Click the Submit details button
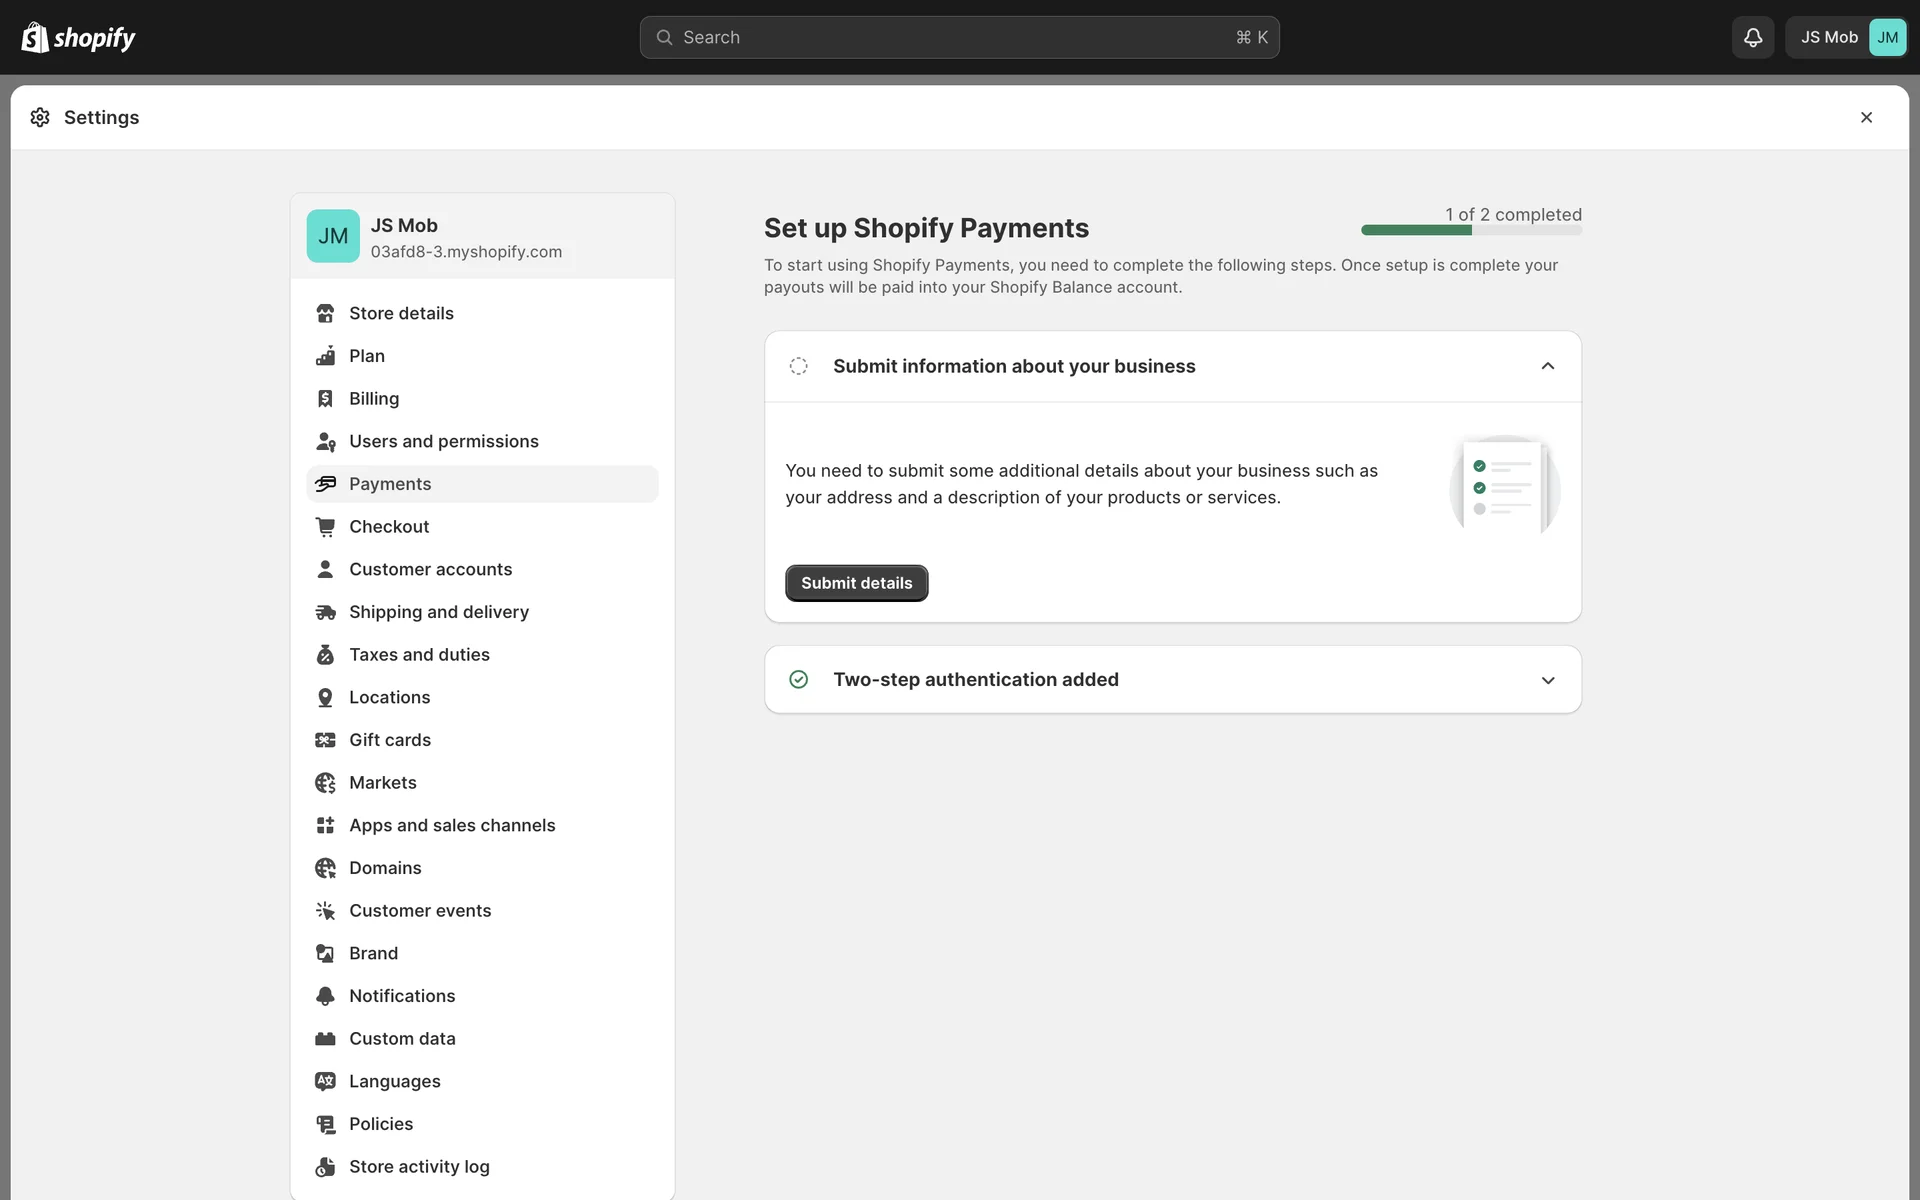 [856, 583]
